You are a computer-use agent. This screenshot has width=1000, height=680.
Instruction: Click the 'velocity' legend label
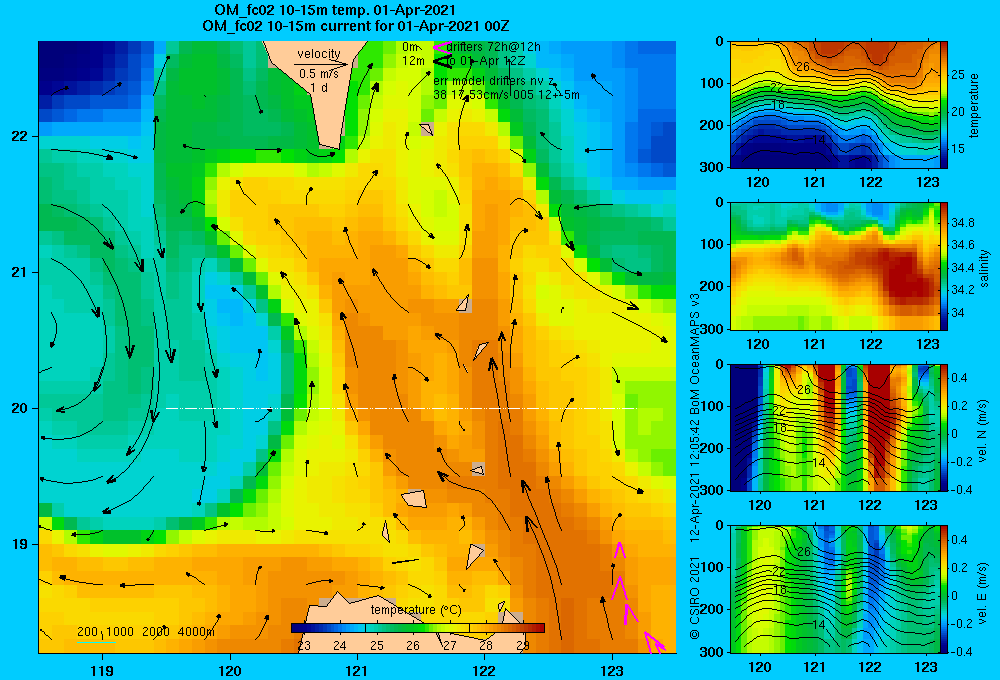point(319,54)
